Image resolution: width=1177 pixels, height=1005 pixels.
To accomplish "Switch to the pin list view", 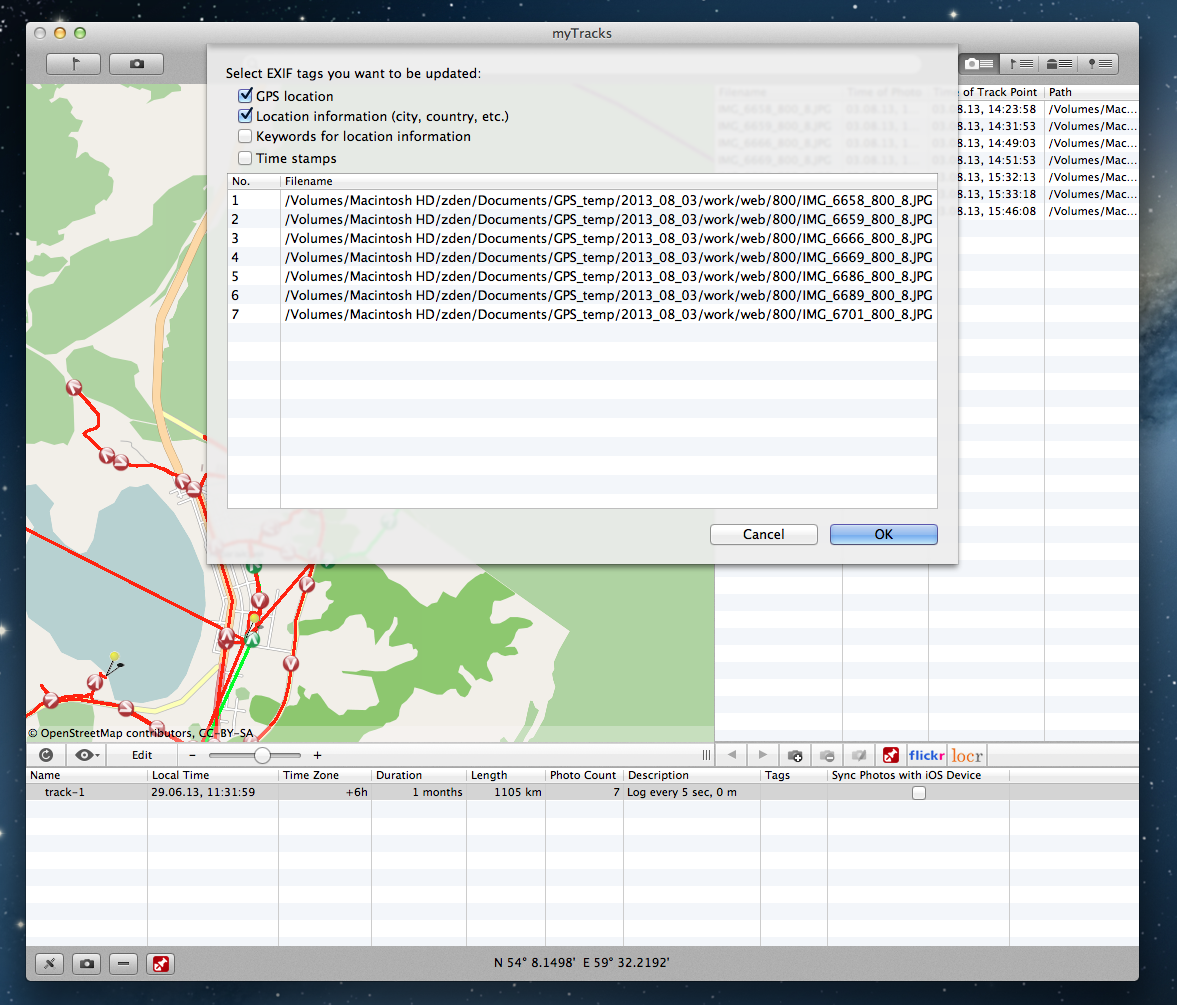I will tap(1100, 64).
